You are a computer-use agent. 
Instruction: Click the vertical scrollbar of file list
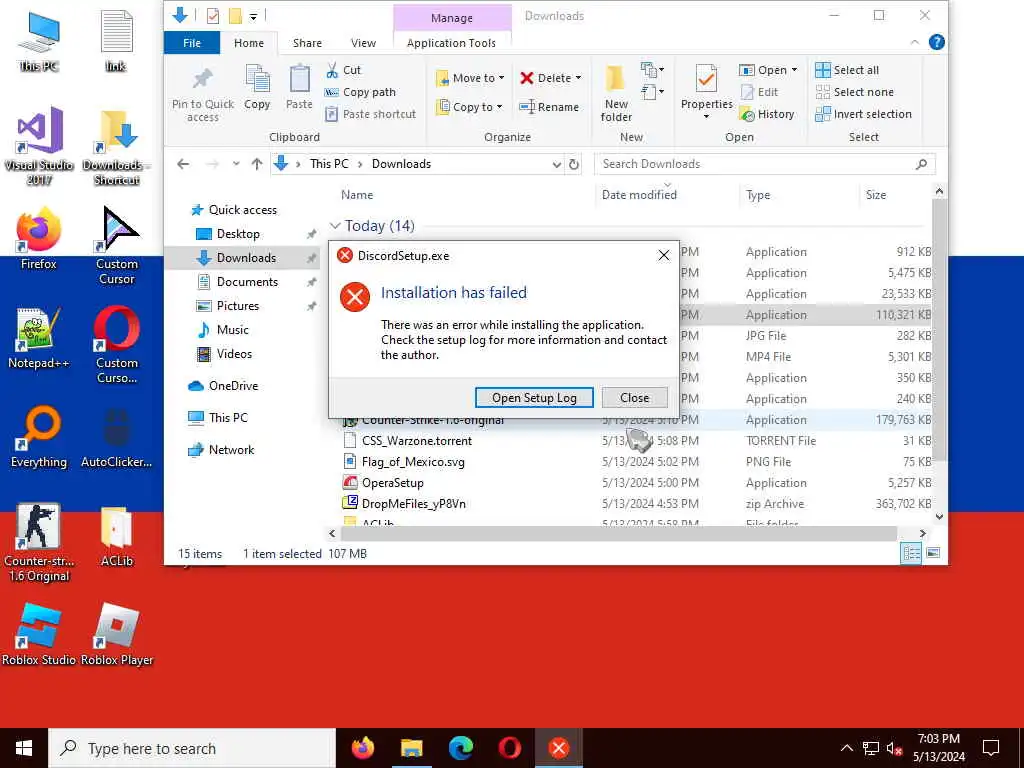pos(939,330)
